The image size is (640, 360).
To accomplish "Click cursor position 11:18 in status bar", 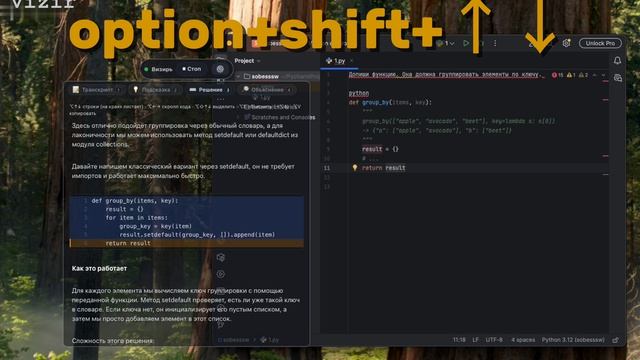I will [459, 340].
